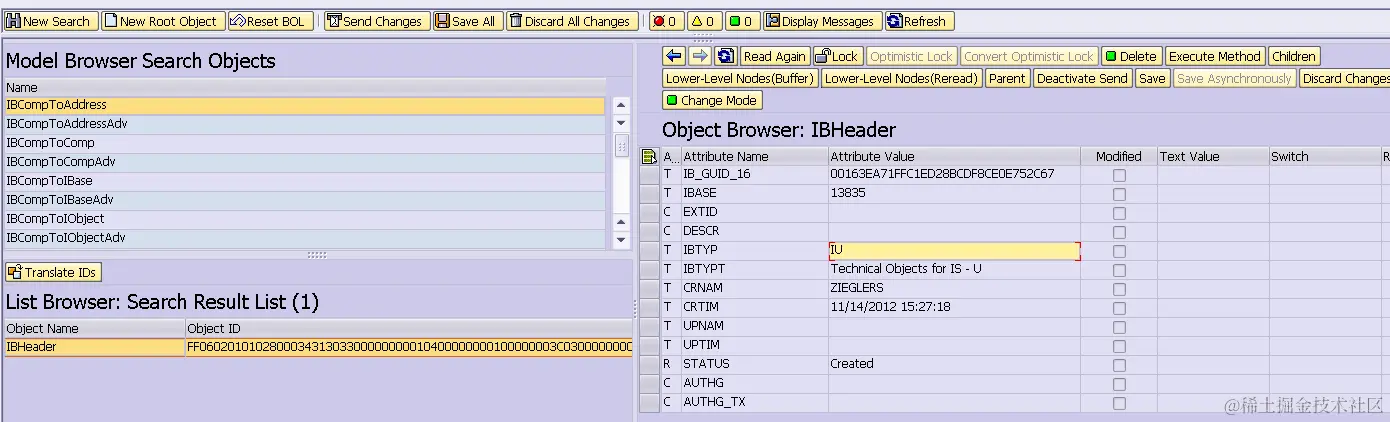
Task: Select IBCompToAddressAdv search object
Action: point(305,124)
